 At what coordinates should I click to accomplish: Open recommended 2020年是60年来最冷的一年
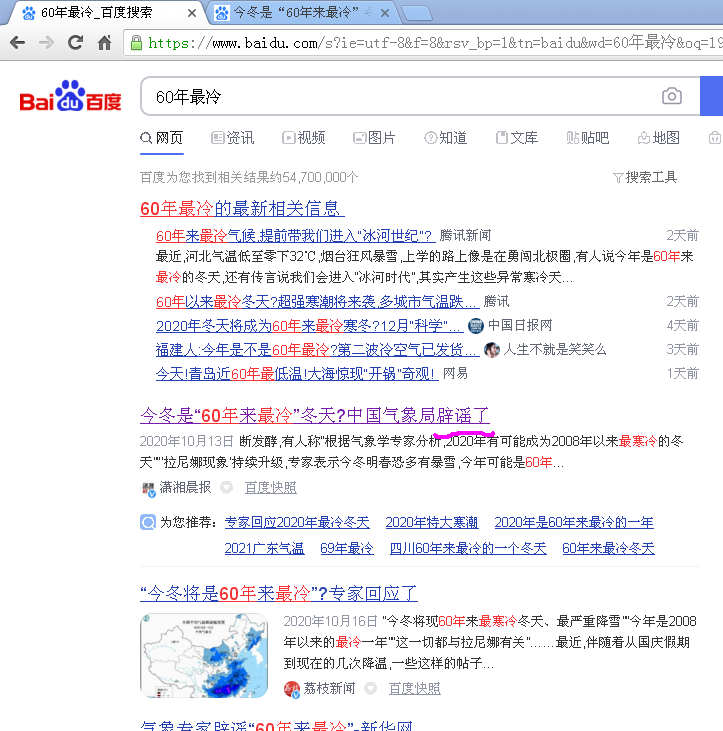[x=574, y=522]
